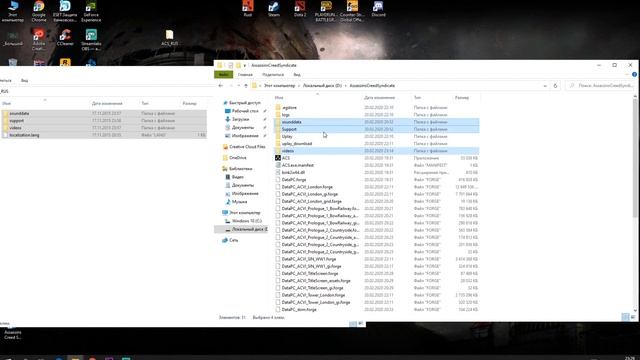640x360 pixels.
Task: Select the Rust game desktop icon
Action: 248,9
